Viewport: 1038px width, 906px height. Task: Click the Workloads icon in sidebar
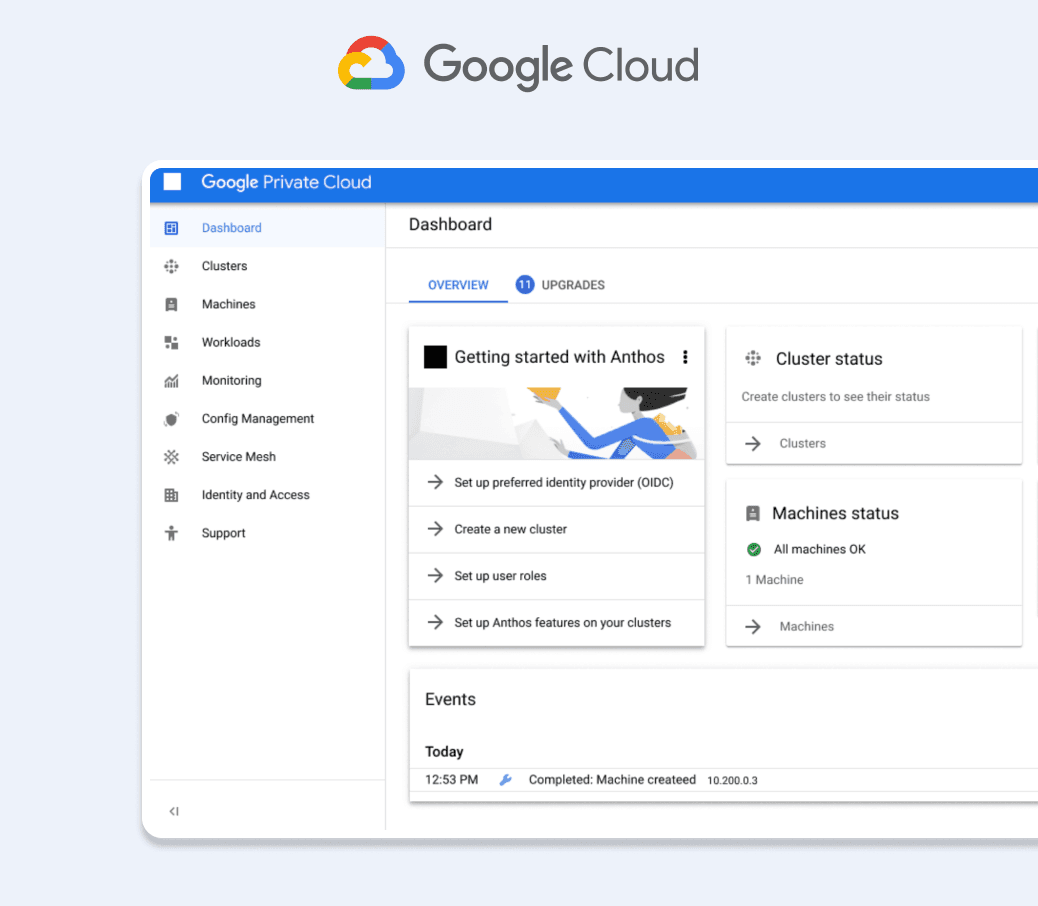click(x=171, y=342)
